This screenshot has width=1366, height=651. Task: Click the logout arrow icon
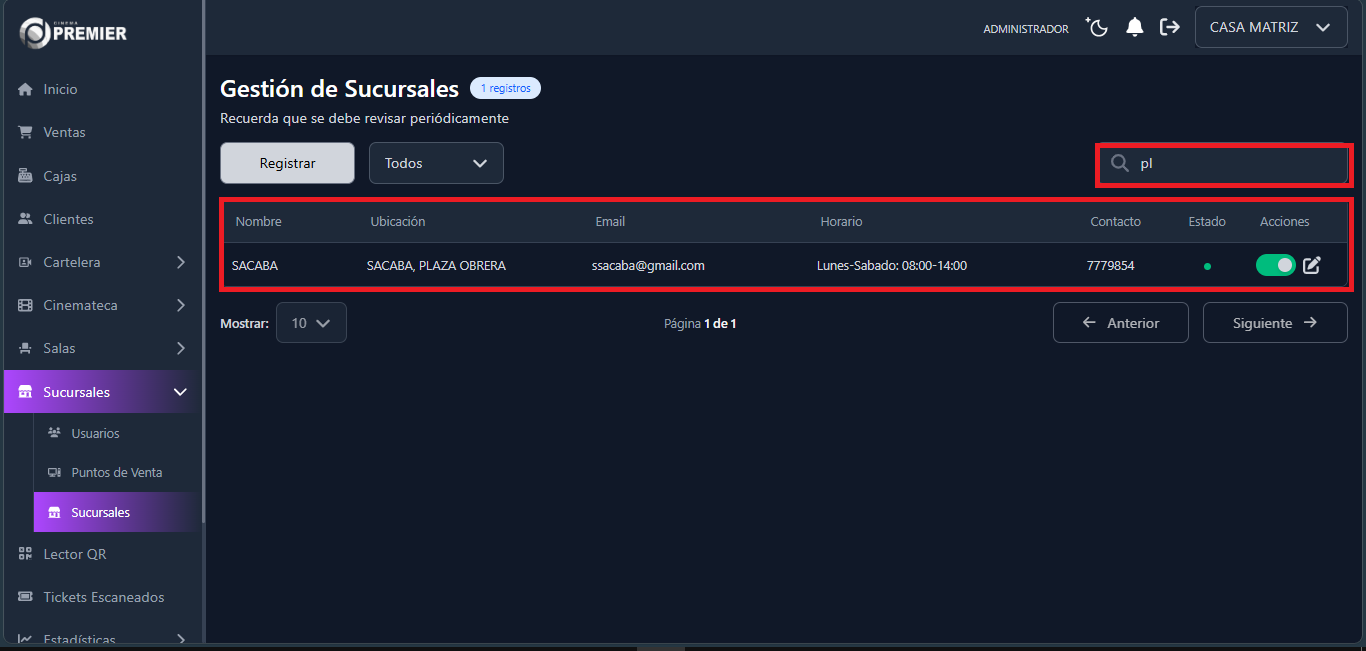coord(1169,28)
